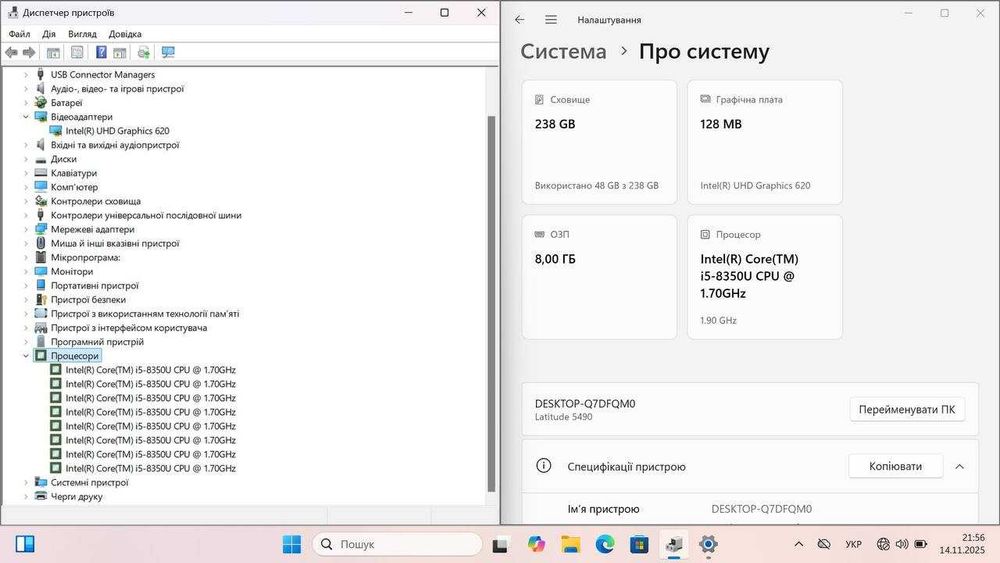Open Microsoft Edge from the taskbar
Image resolution: width=1000 pixels, height=563 pixels.
(x=605, y=544)
